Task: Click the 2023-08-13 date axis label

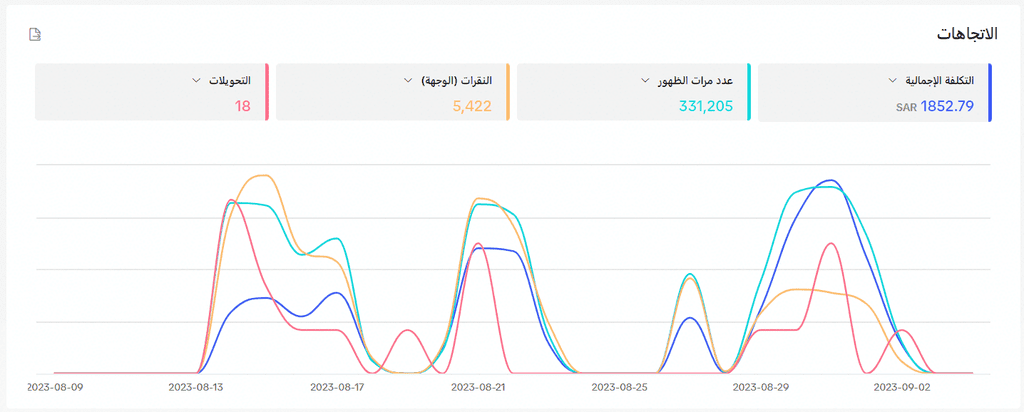Action: coord(196,387)
